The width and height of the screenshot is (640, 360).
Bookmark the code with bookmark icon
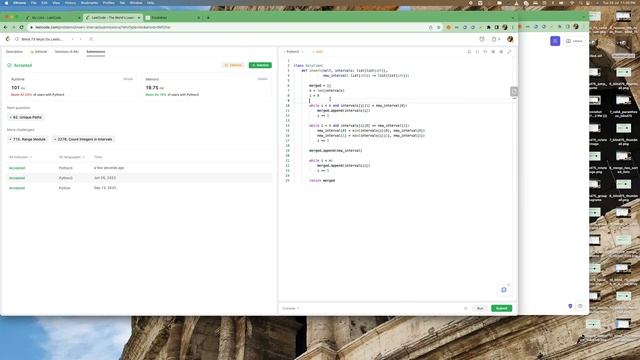tap(469, 52)
